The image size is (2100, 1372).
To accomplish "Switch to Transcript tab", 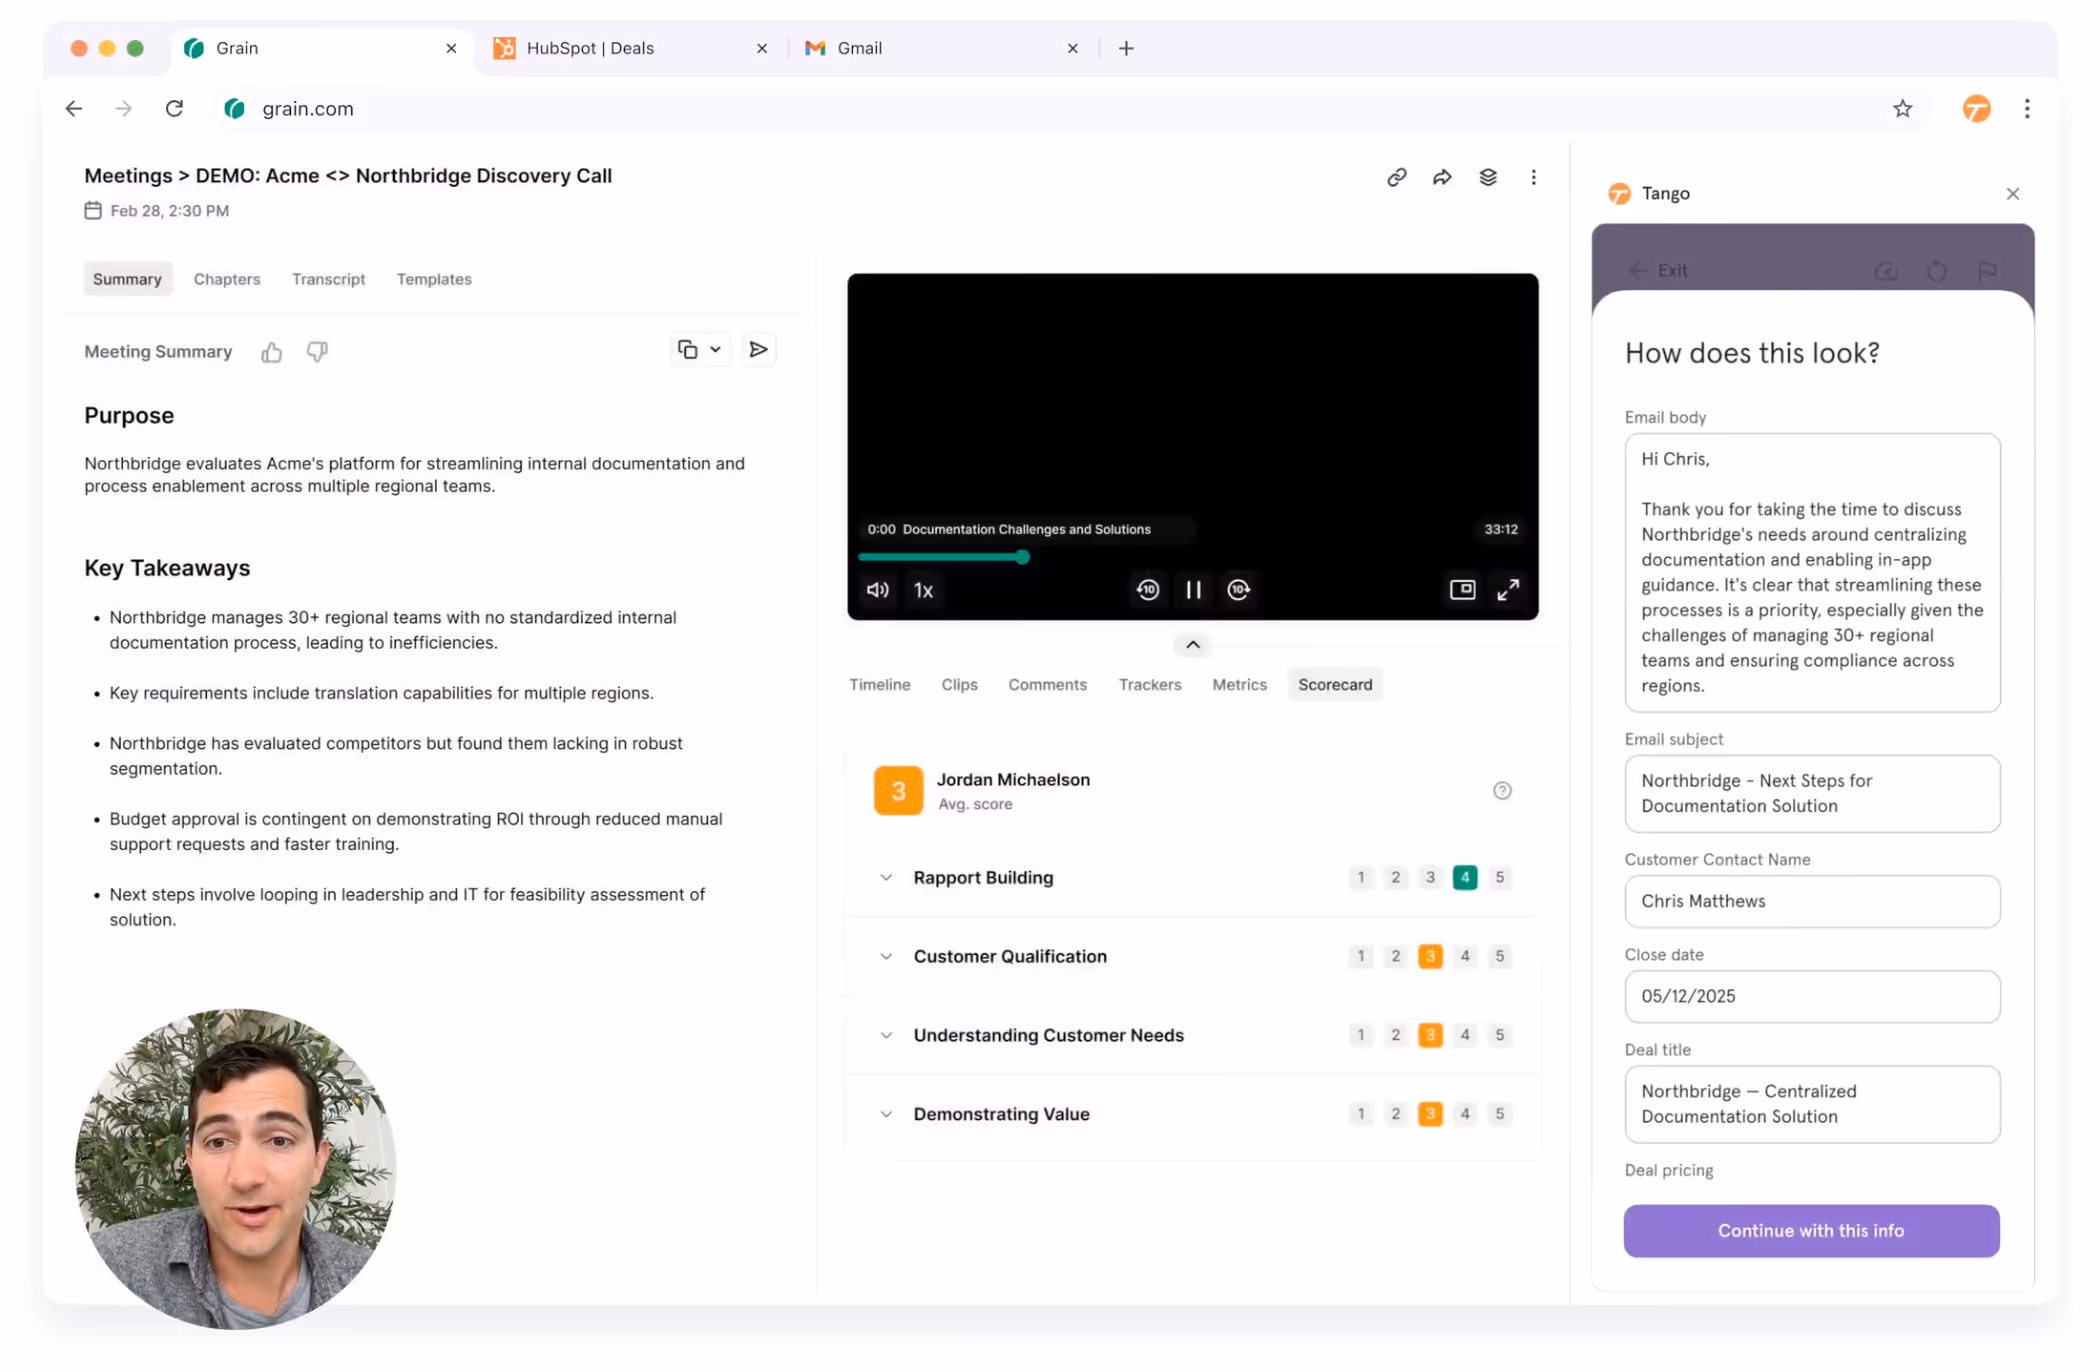I will click(x=328, y=279).
